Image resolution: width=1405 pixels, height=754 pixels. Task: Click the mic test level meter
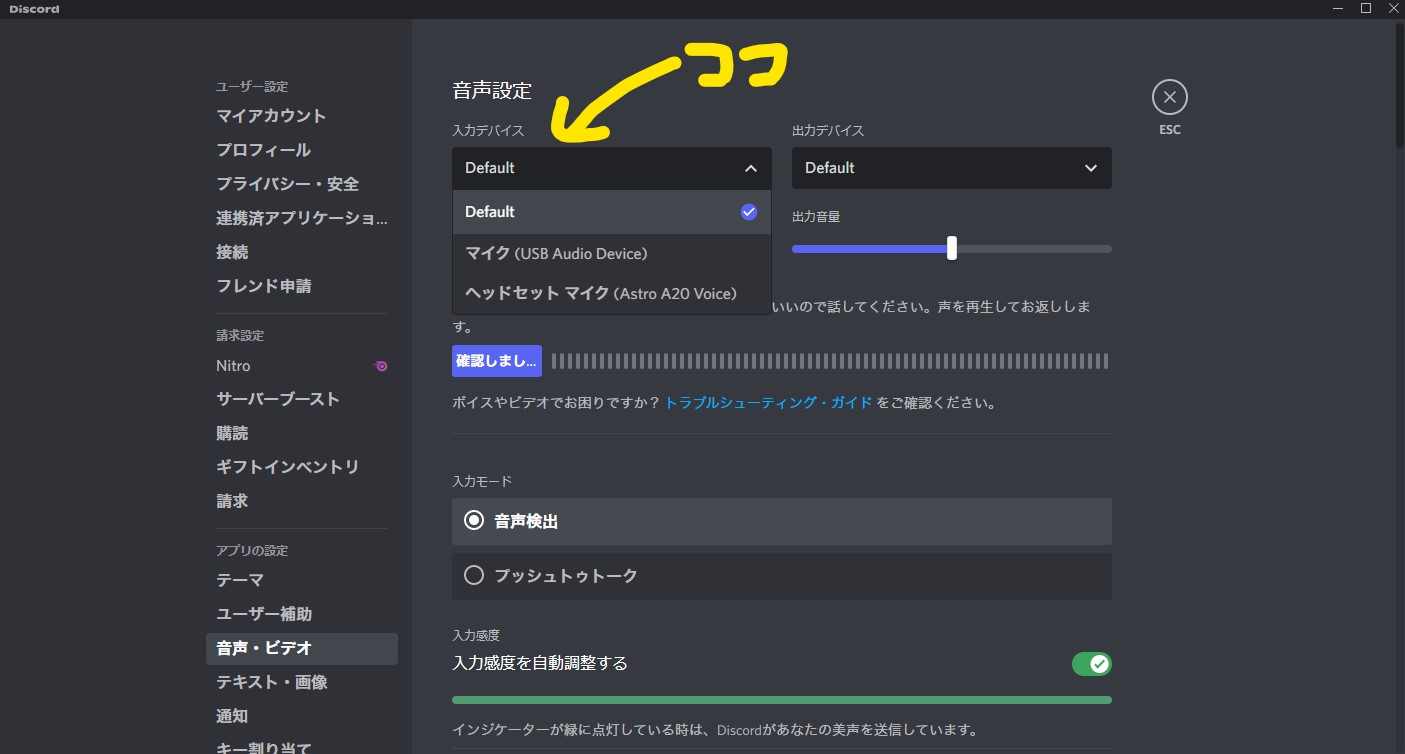(830, 361)
